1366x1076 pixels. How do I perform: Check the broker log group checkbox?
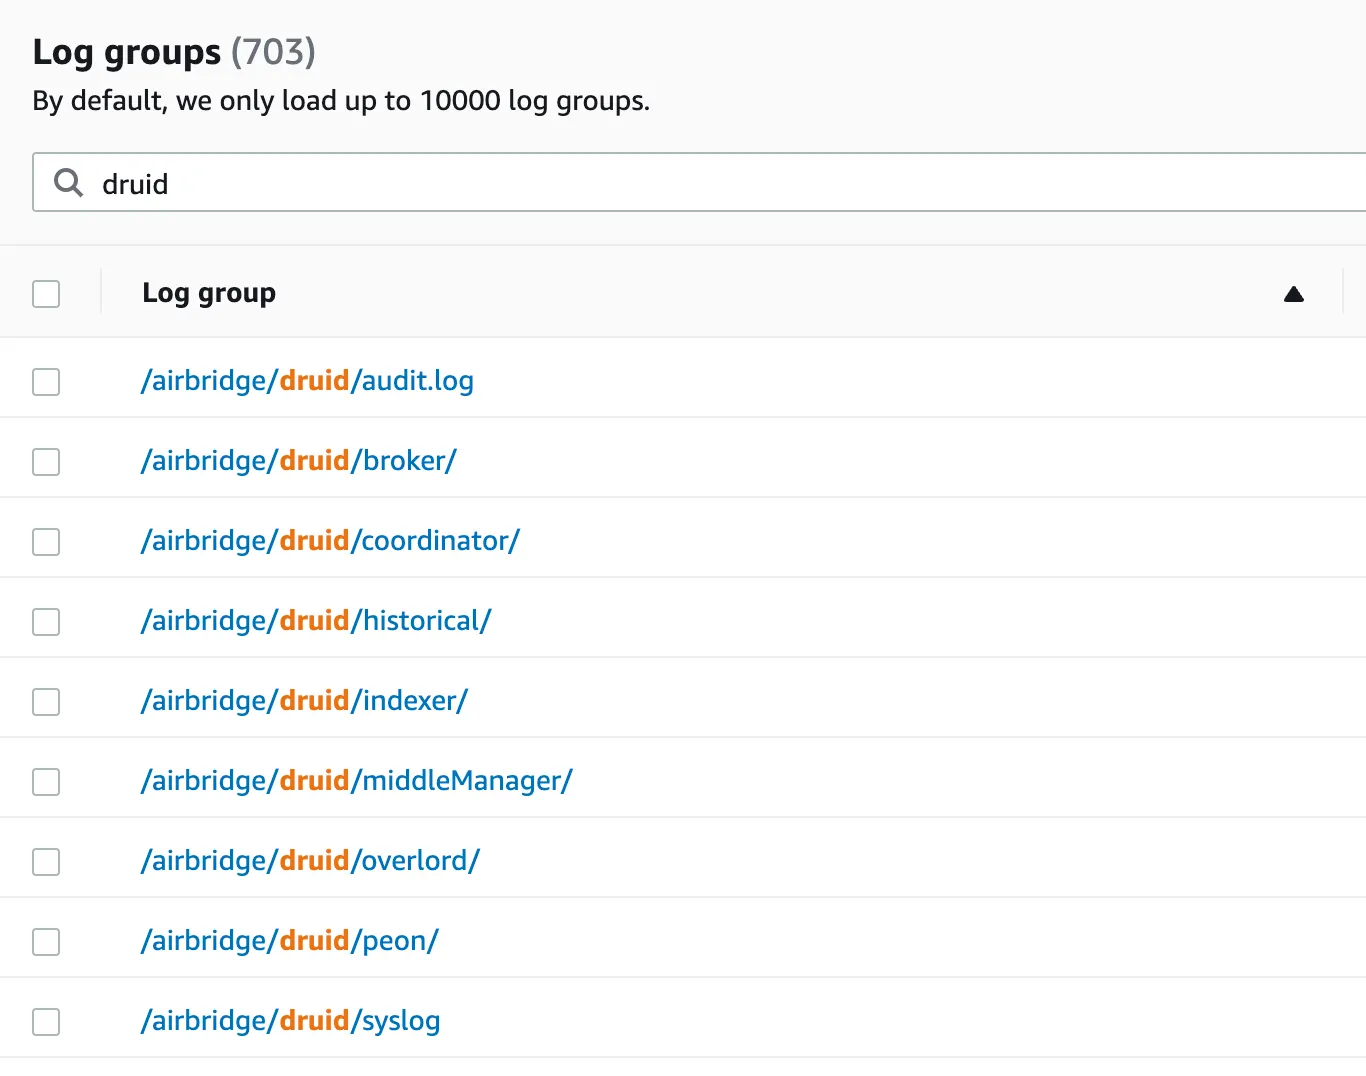[x=46, y=462]
